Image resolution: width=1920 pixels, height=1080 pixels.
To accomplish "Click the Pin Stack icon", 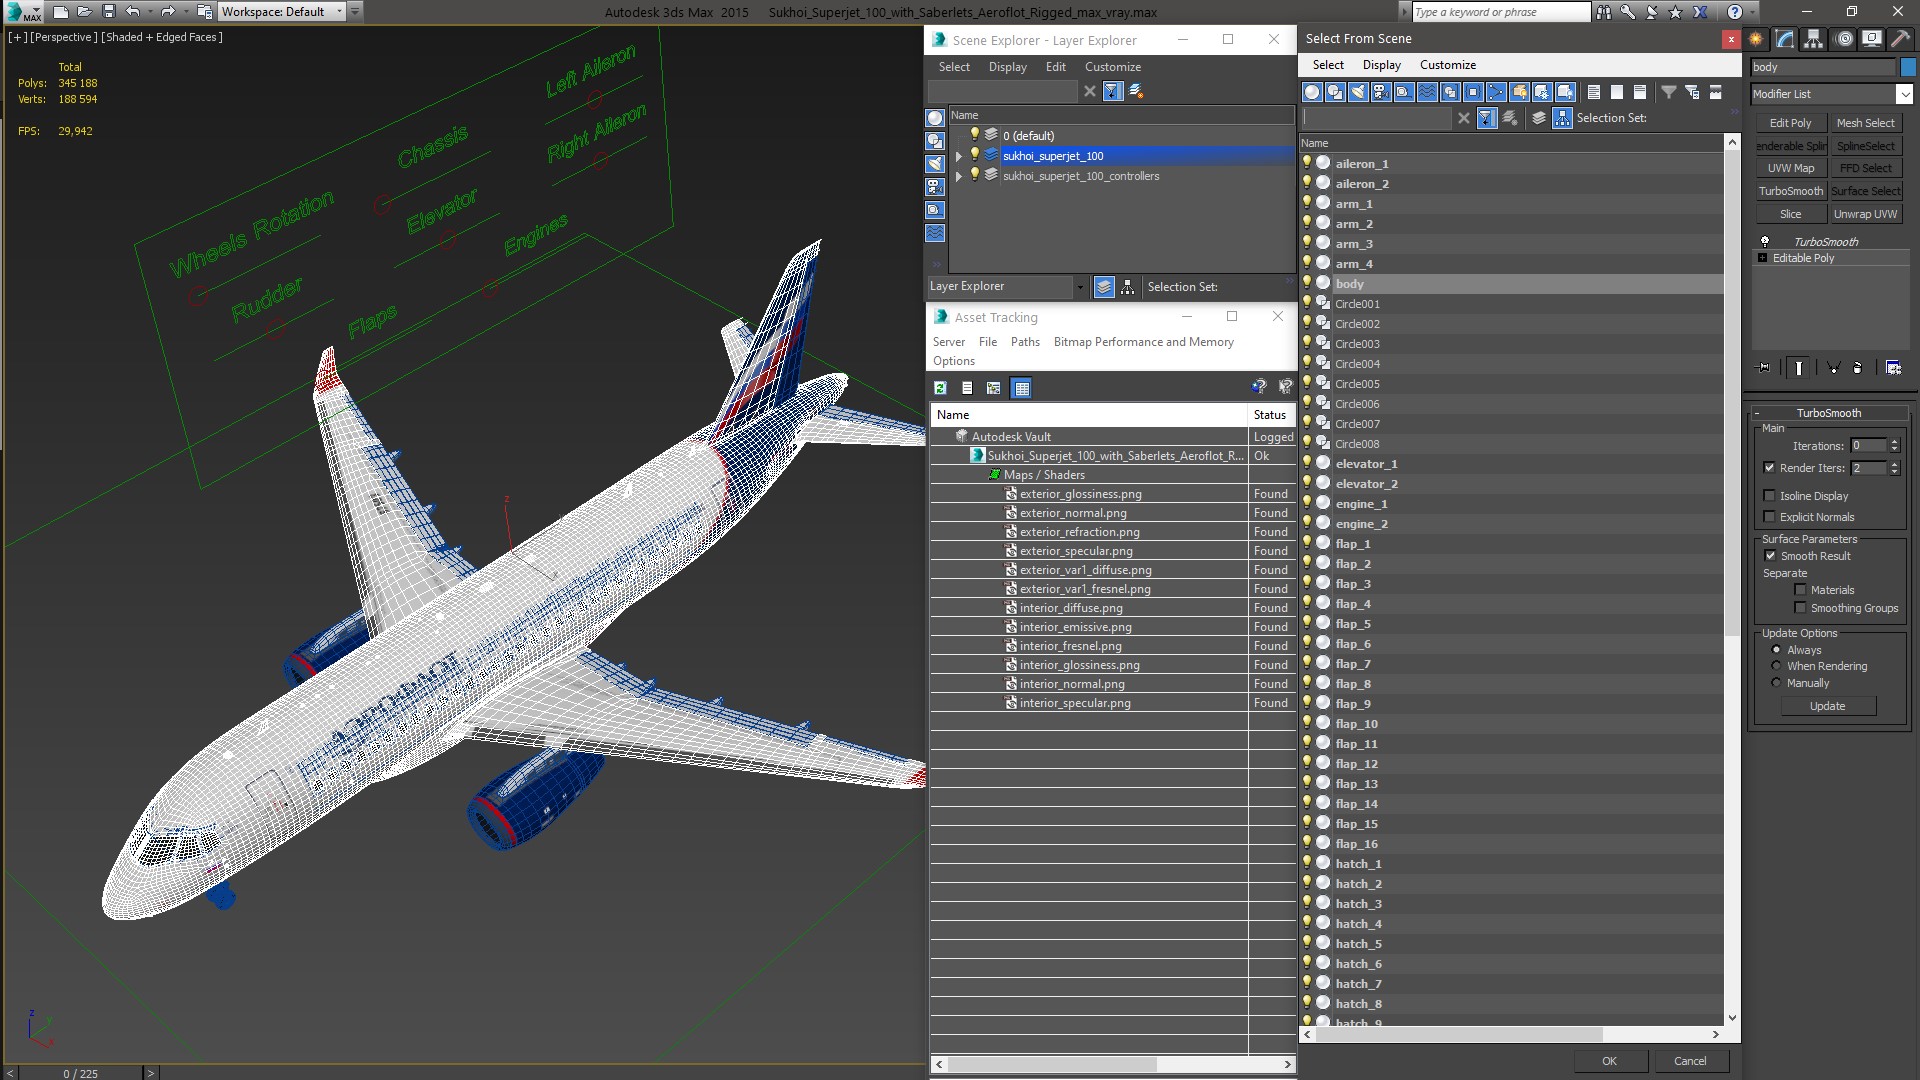I will pos(1764,368).
